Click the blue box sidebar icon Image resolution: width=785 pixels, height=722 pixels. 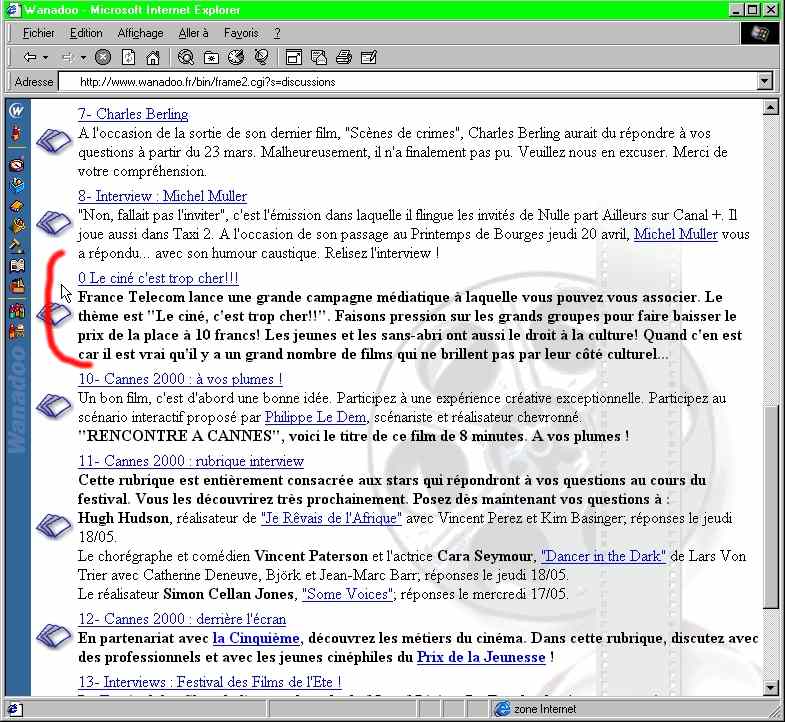click(17, 185)
